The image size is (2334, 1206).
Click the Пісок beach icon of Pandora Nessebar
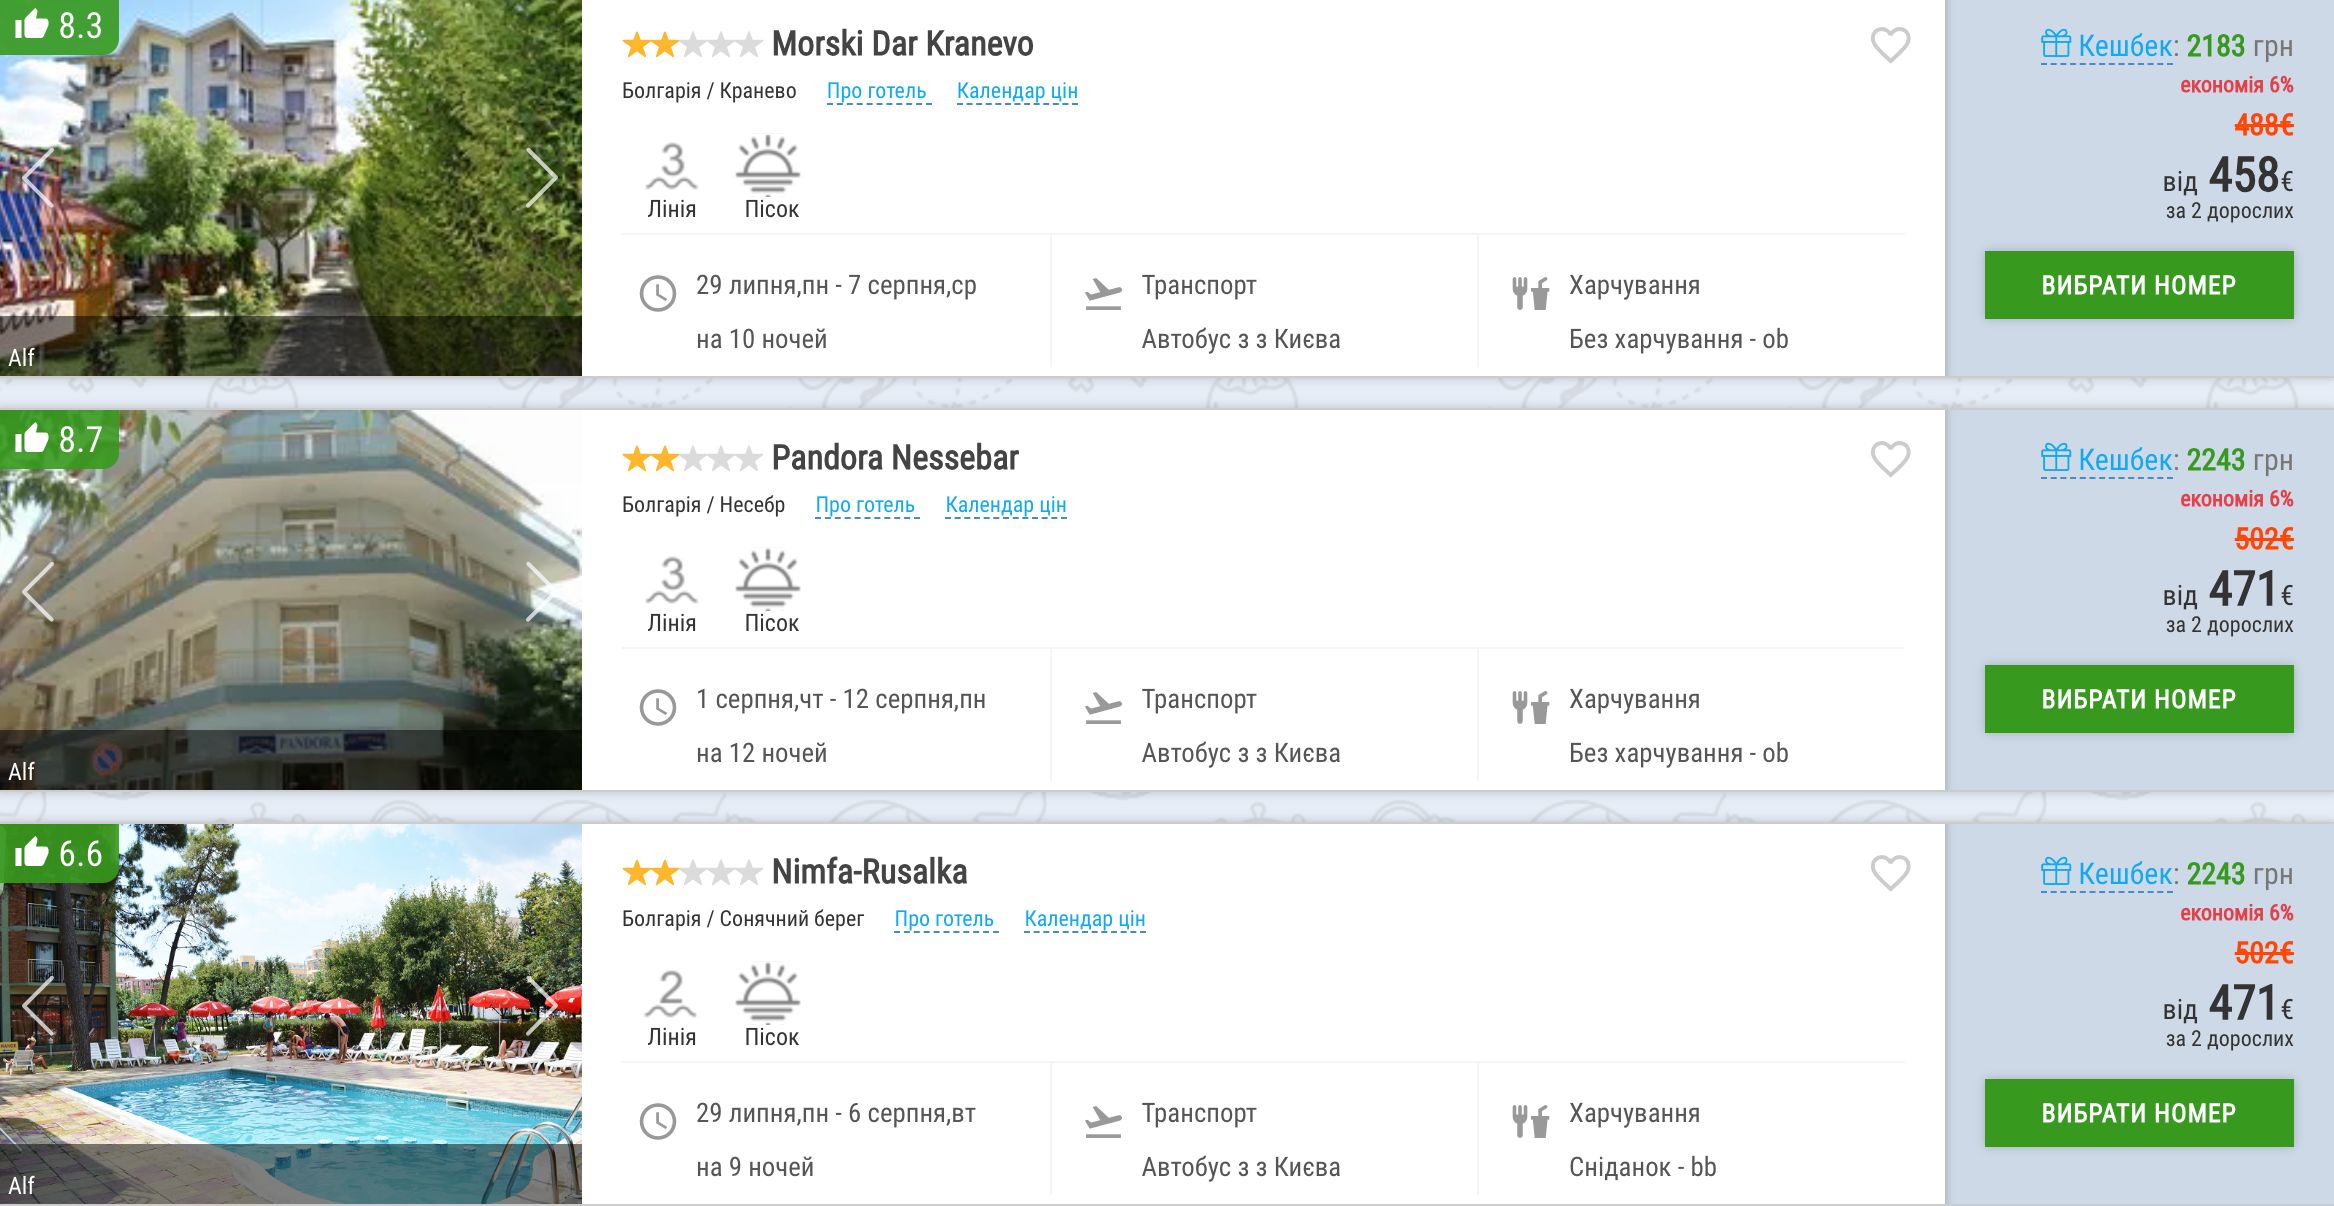point(768,578)
